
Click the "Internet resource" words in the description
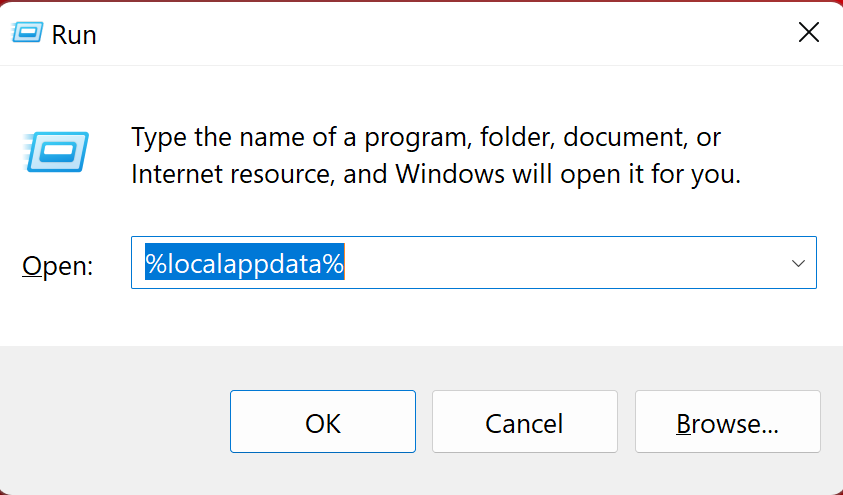tap(231, 174)
